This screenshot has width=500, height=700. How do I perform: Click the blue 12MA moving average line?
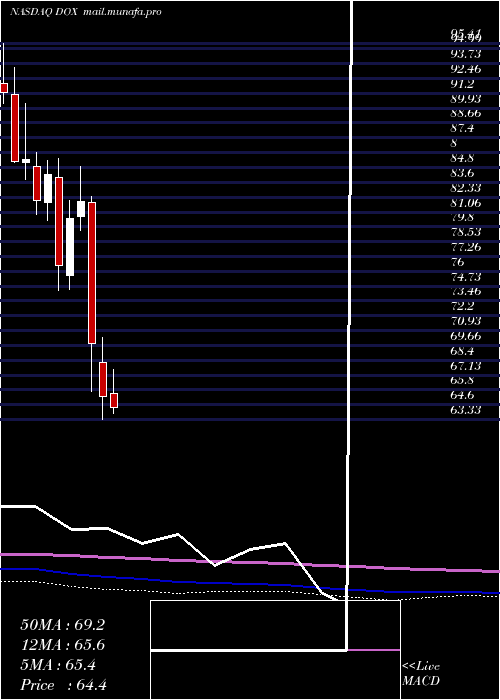[x=250, y=583]
